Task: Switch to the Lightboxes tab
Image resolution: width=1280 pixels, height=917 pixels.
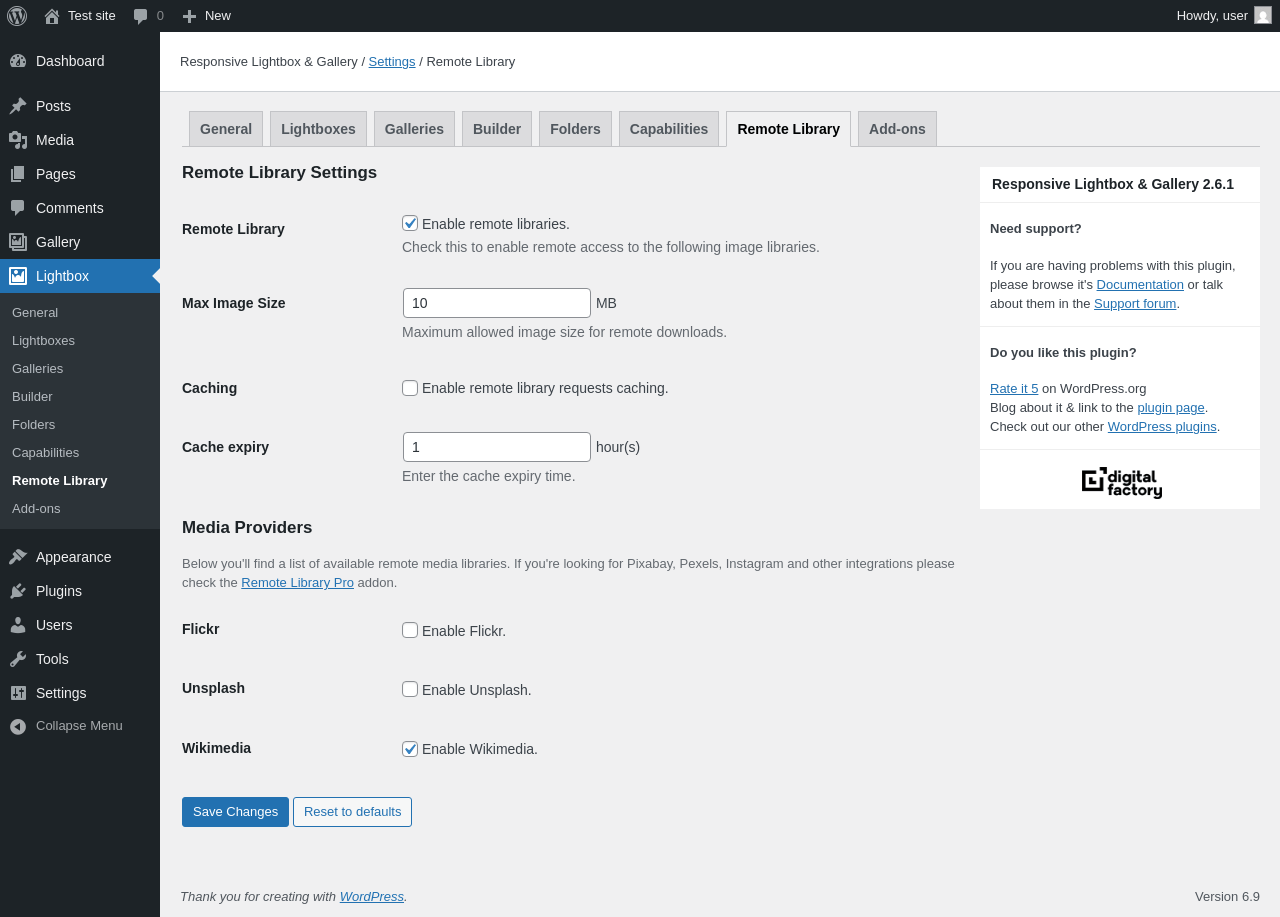Action: coord(318,129)
